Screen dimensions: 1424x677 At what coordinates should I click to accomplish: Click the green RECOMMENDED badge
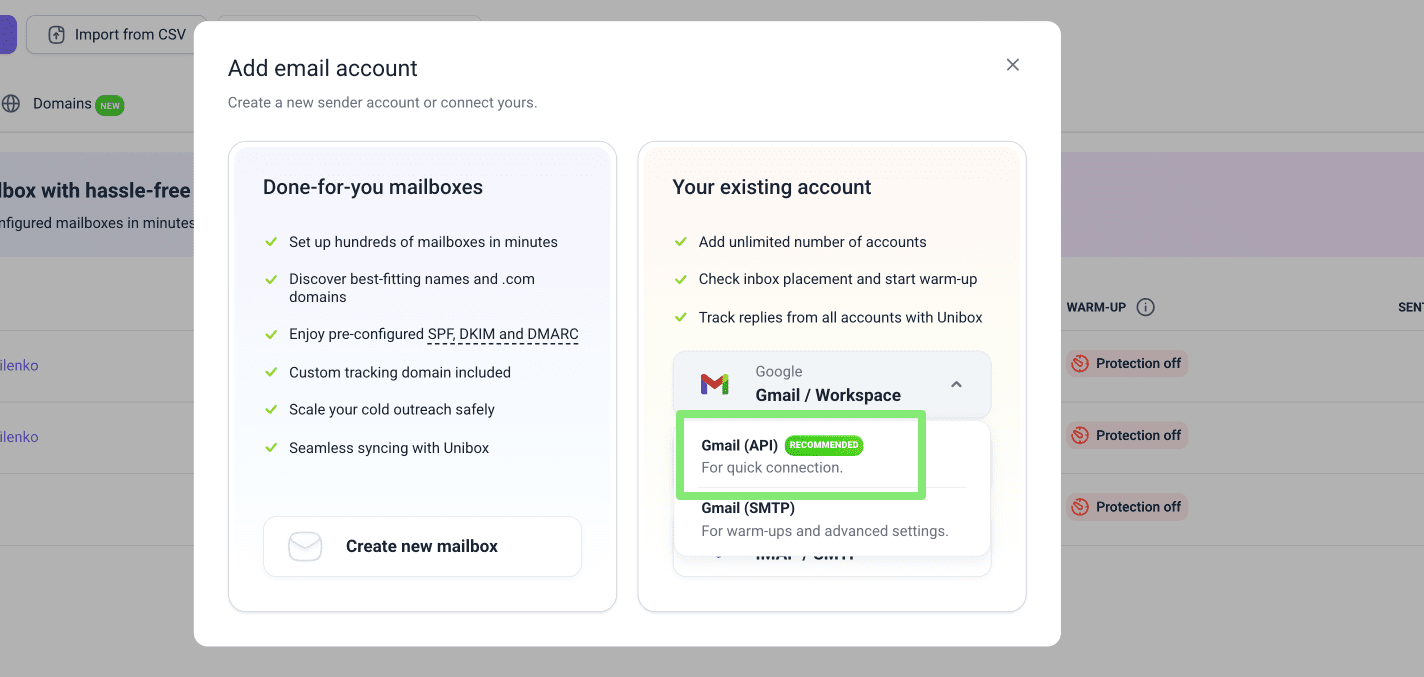(x=823, y=445)
